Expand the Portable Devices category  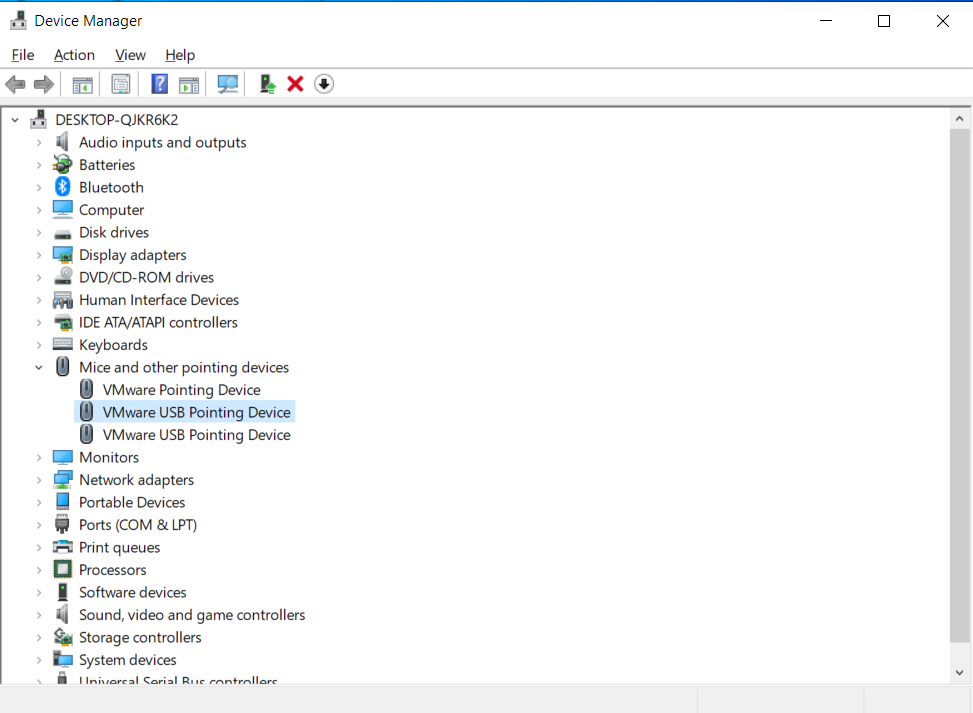click(39, 502)
